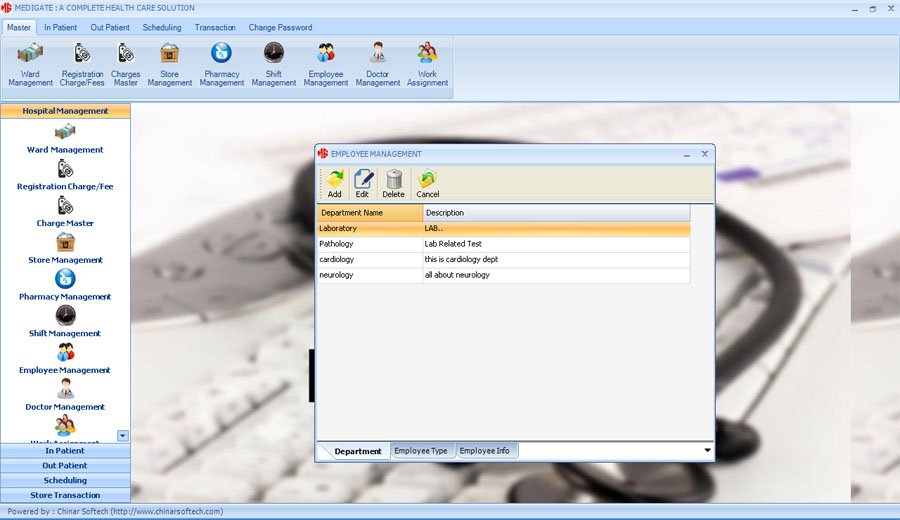The height and width of the screenshot is (520, 900).
Task: Sort by Department Name column header
Action: (x=370, y=212)
